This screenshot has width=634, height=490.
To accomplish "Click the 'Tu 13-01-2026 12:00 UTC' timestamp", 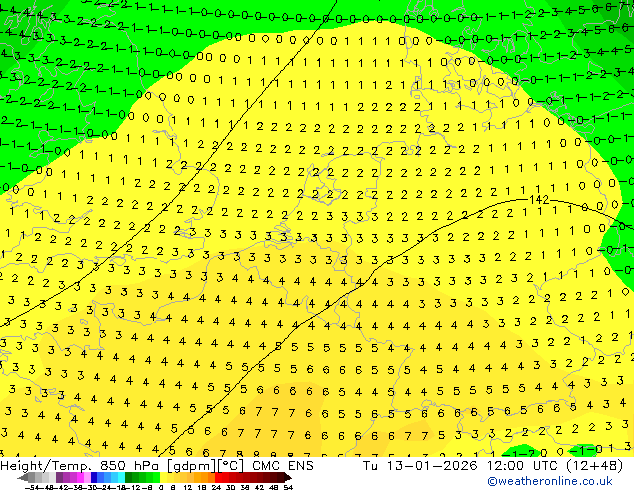I will coord(461,466).
